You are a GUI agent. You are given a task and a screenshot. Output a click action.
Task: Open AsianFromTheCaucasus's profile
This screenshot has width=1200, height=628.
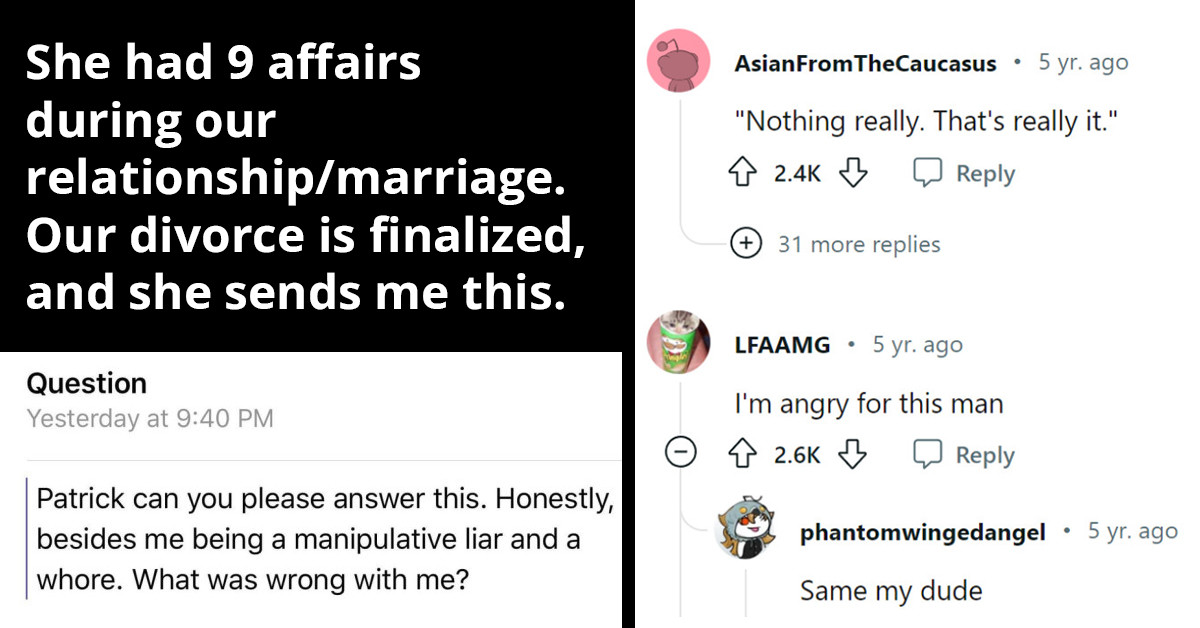(866, 62)
